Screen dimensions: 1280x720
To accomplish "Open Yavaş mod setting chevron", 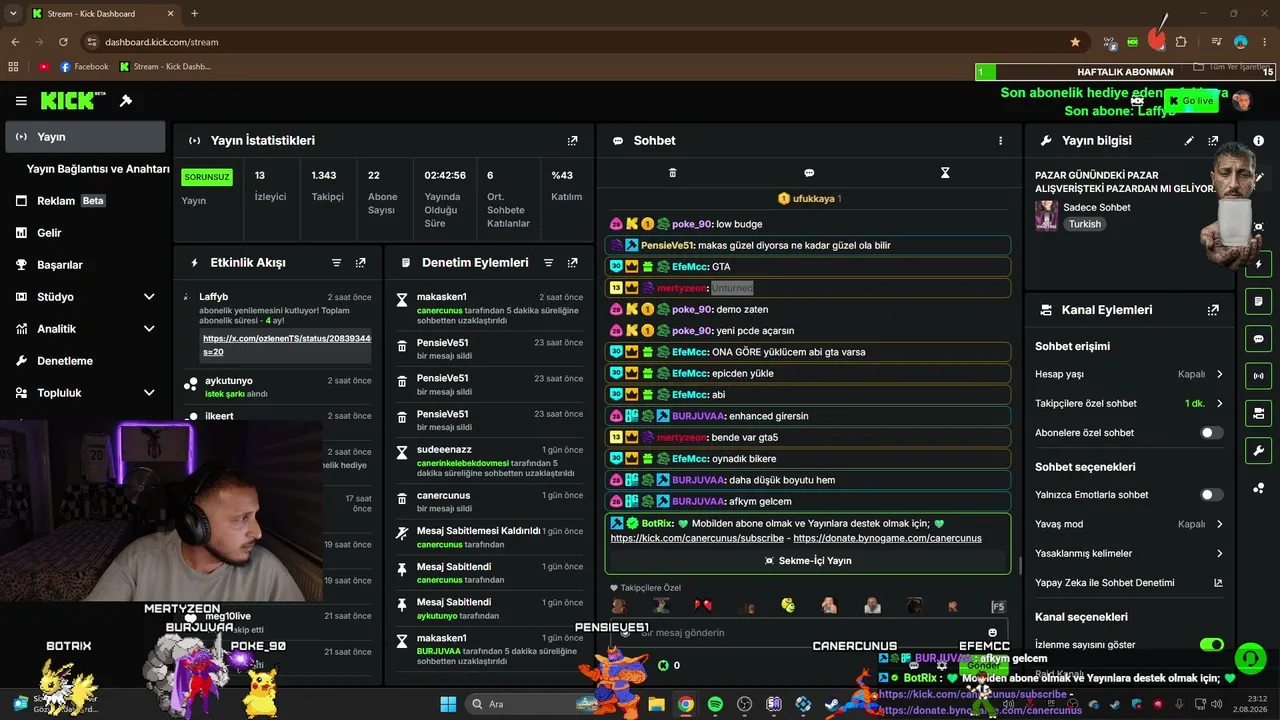I will coord(1219,524).
